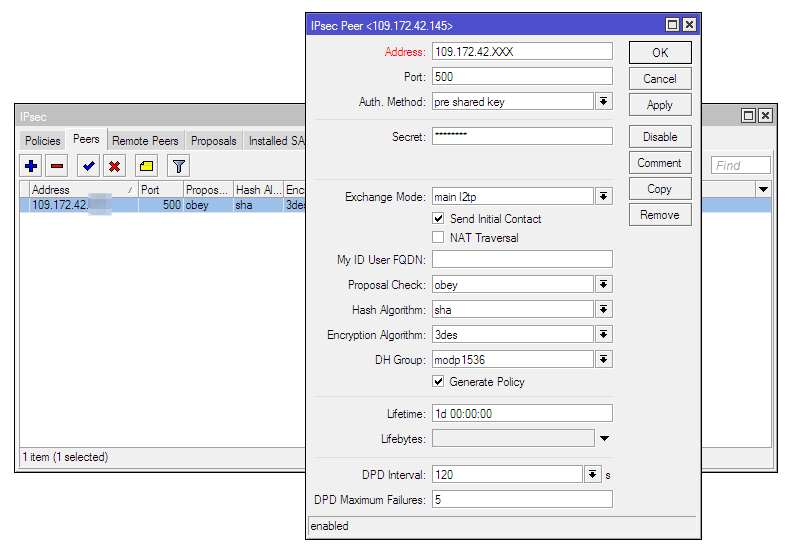This screenshot has height=550, width=792.
Task: Select peer row 109.172.42 in list
Action: 163,205
